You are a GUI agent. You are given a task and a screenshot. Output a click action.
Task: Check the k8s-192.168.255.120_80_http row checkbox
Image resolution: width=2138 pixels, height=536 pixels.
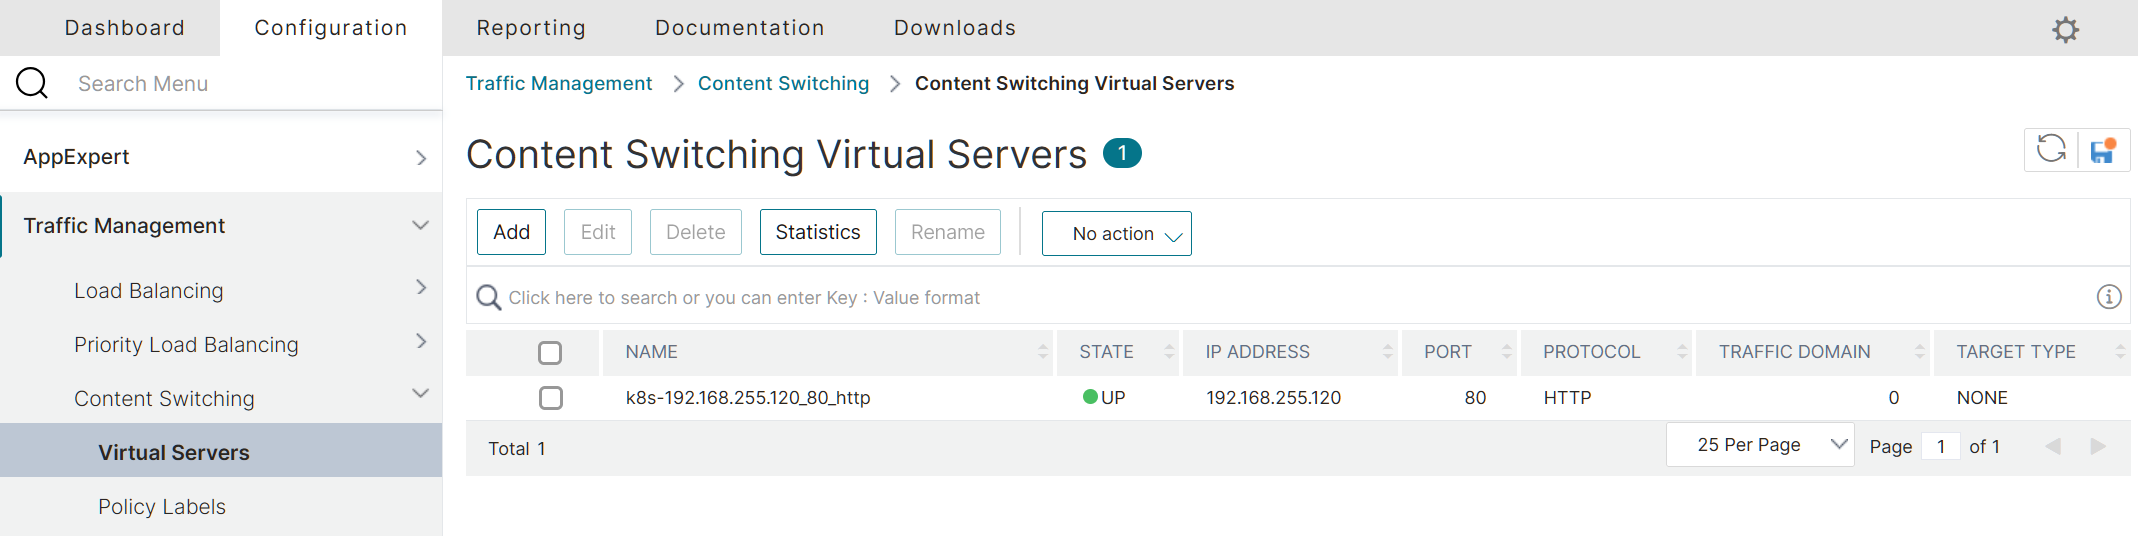click(x=550, y=398)
